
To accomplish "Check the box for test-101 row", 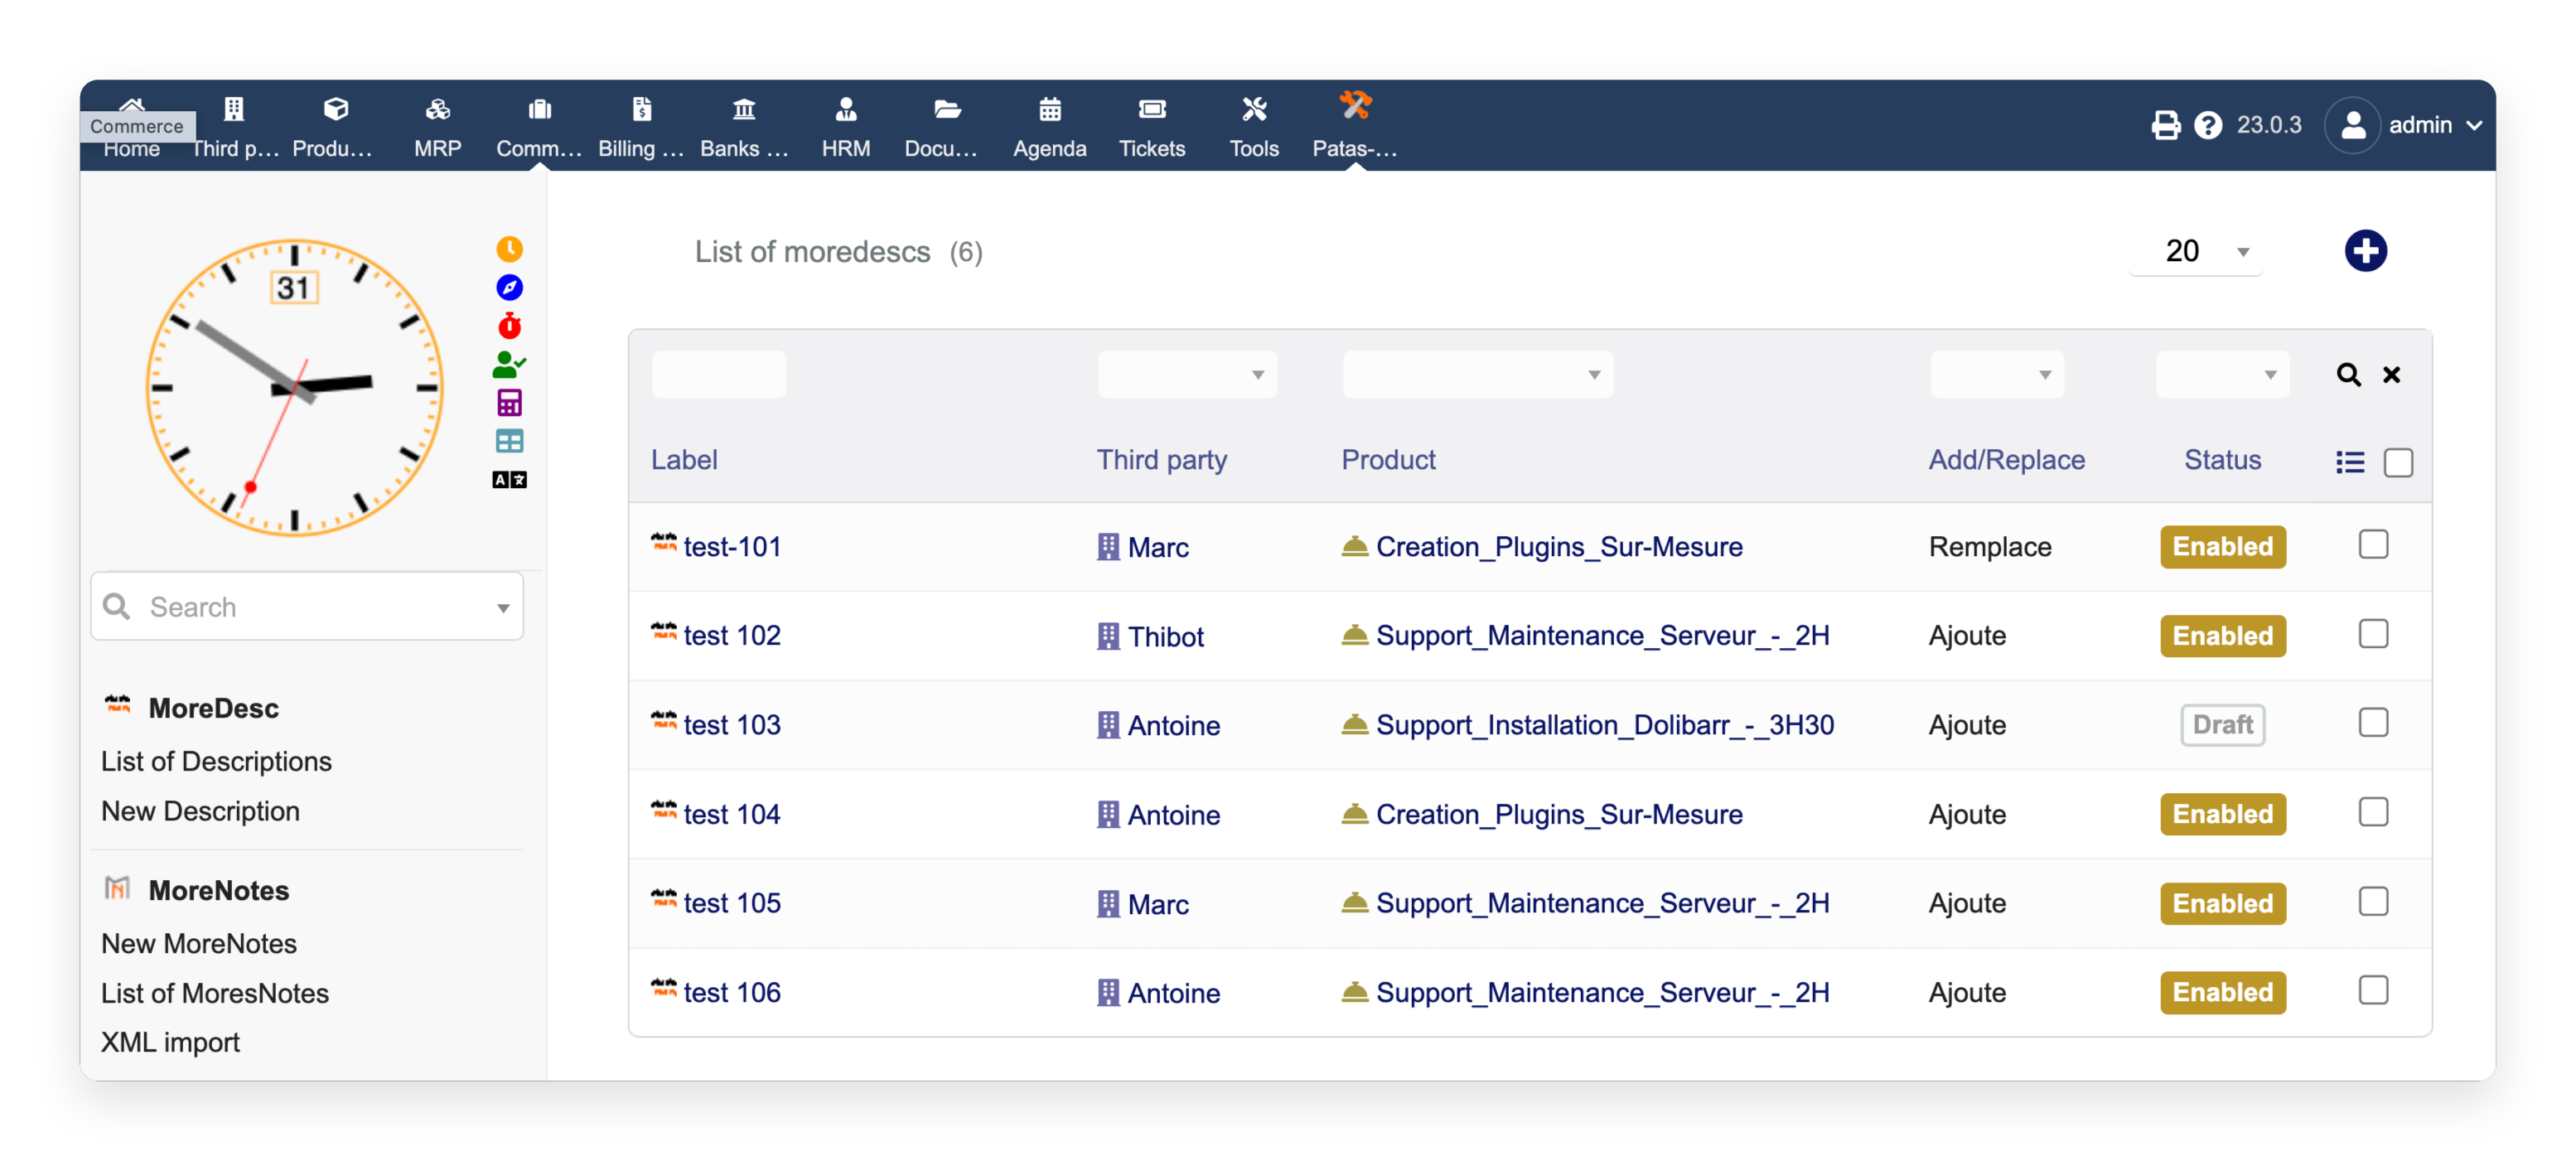I will (2373, 545).
